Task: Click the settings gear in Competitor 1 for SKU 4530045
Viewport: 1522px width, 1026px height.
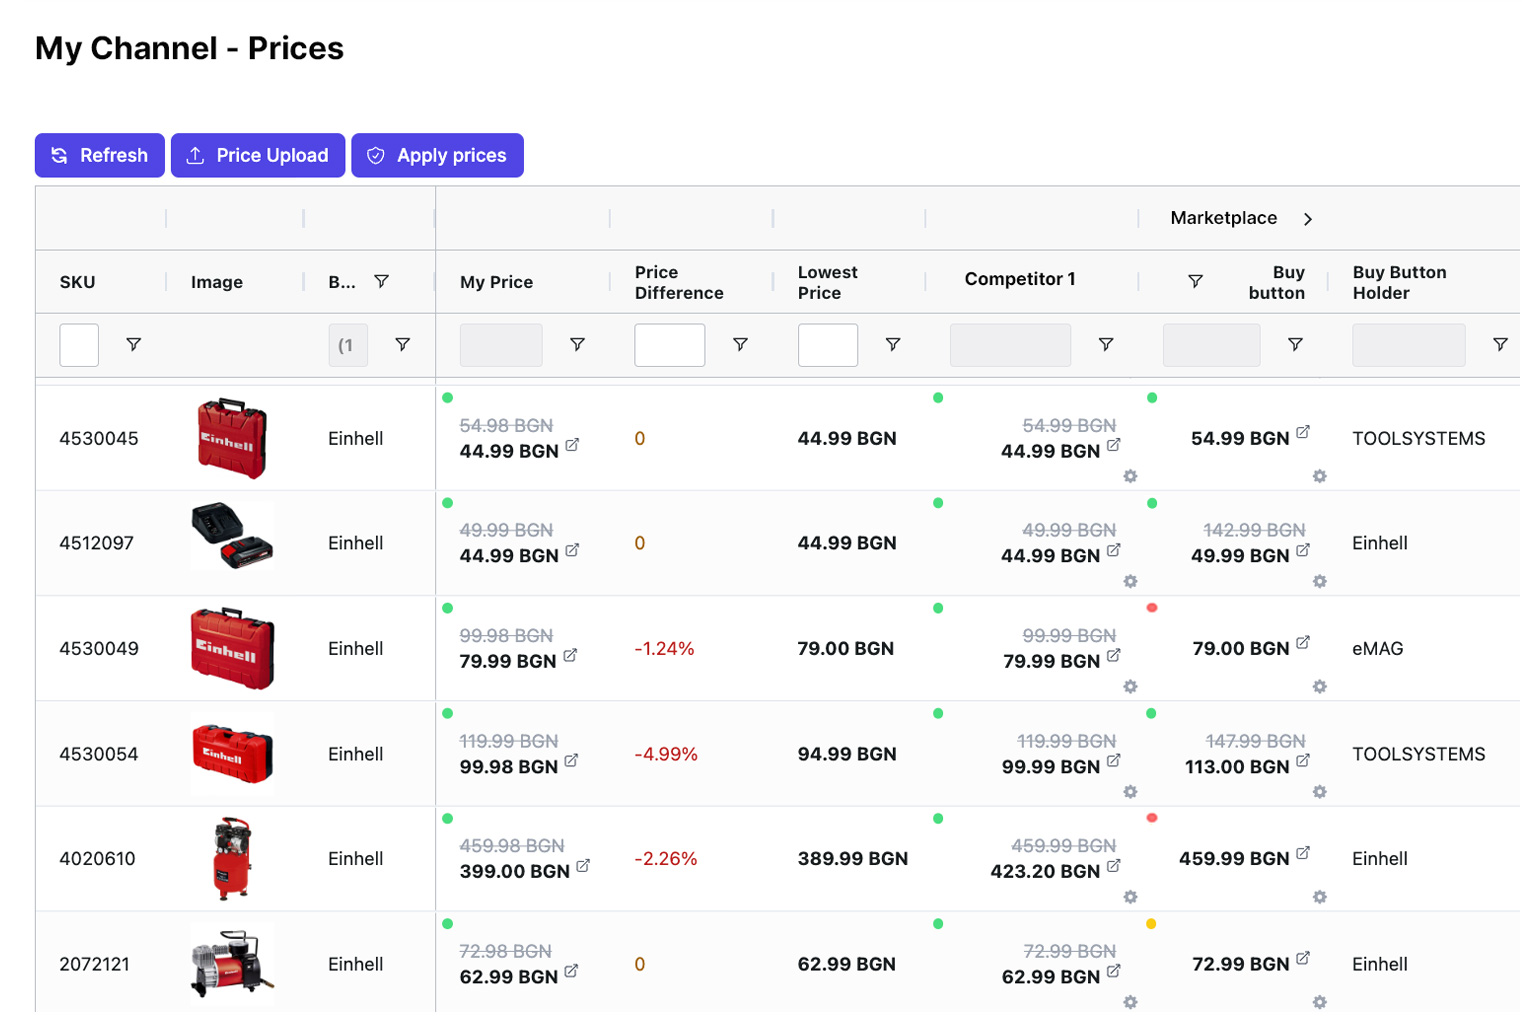Action: 1131,477
